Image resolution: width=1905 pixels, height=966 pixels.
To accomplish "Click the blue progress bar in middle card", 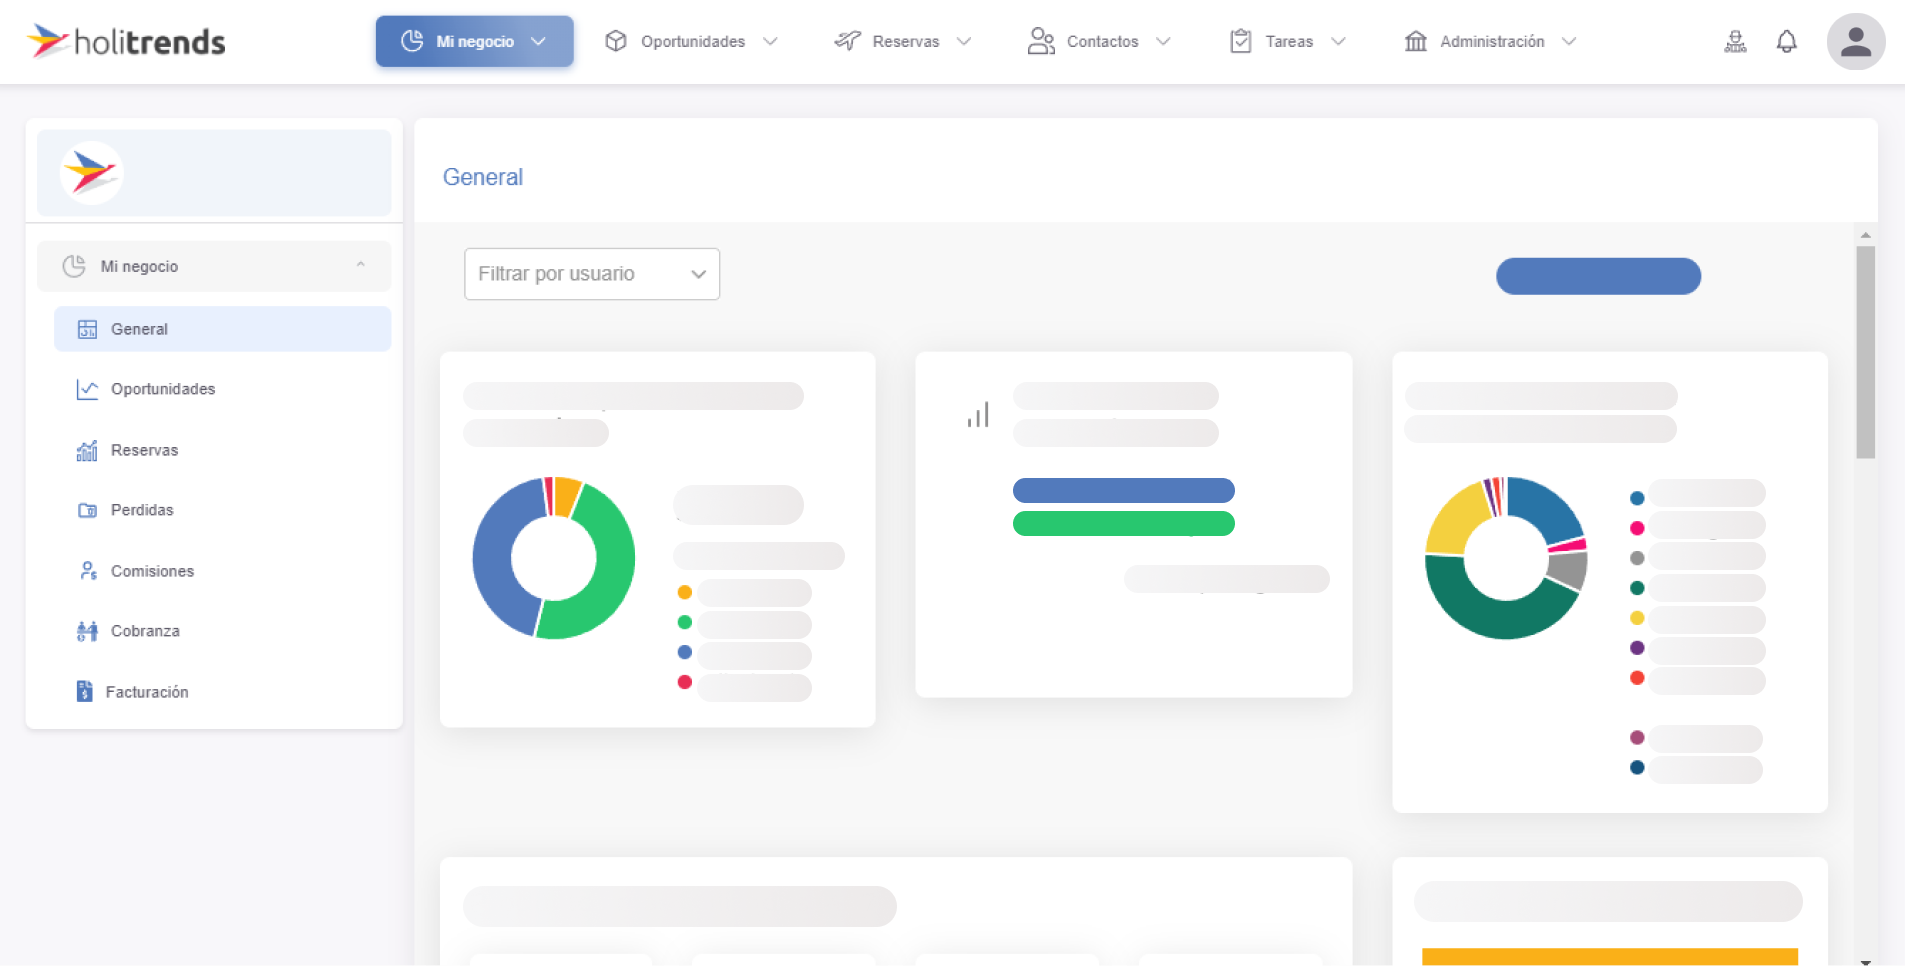I will (1124, 490).
